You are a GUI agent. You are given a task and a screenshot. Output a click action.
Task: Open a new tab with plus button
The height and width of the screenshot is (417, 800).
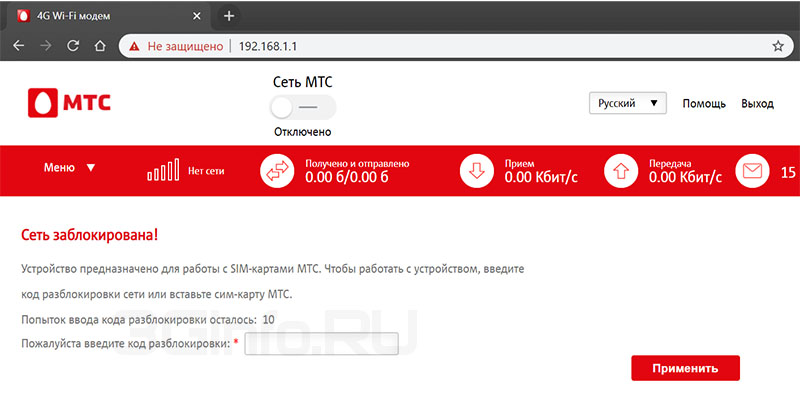coord(229,16)
